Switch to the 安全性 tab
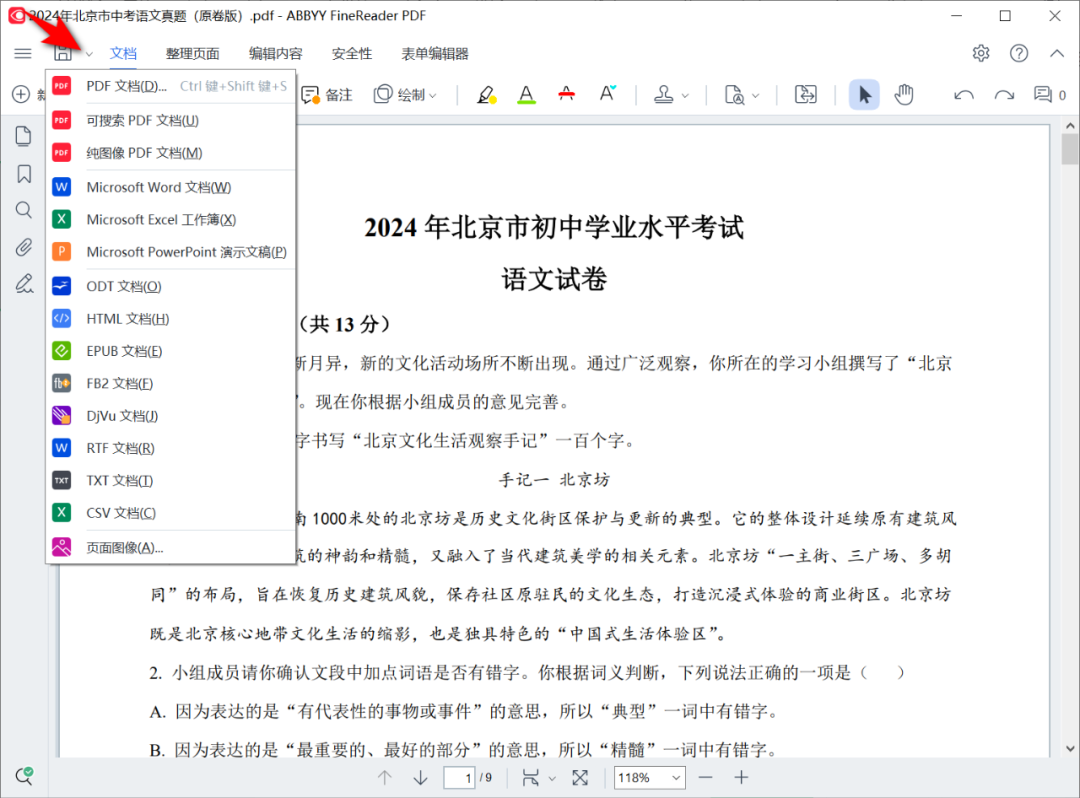 coord(352,54)
